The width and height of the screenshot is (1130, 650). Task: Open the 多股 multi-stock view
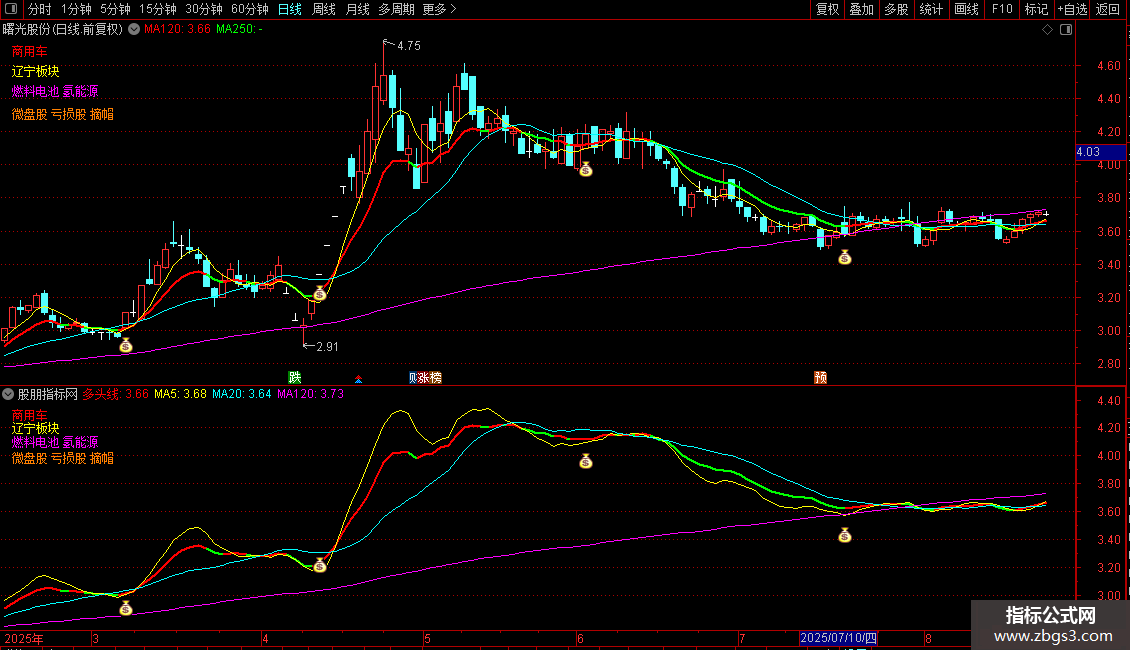point(896,9)
